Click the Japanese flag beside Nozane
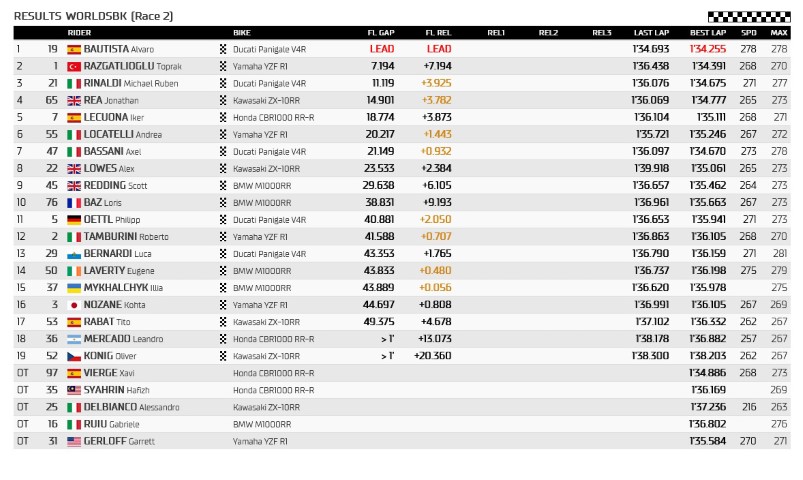The width and height of the screenshot is (803, 480). (73, 304)
